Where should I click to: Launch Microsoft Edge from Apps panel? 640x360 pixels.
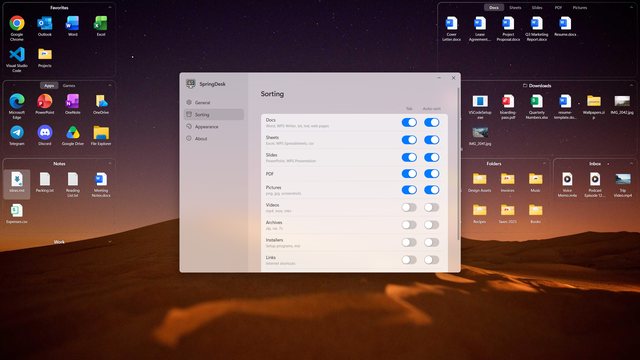click(x=17, y=106)
